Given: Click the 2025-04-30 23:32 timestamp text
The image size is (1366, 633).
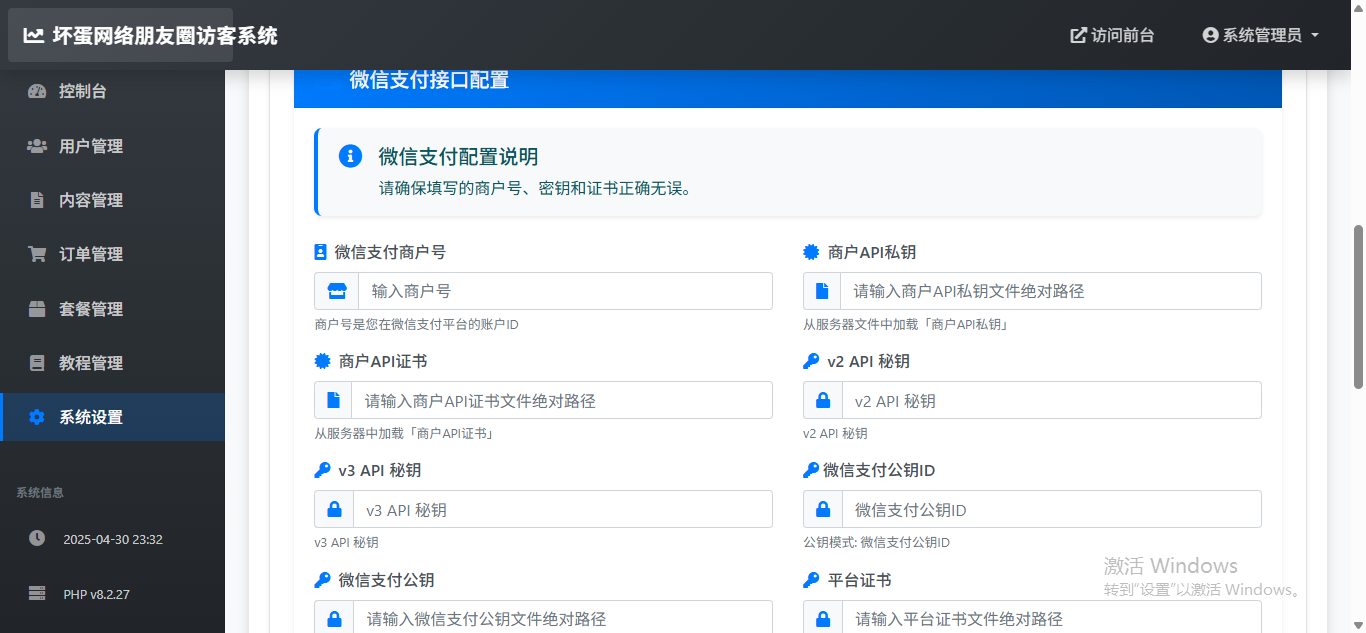Looking at the screenshot, I should pyautogui.click(x=113, y=539).
